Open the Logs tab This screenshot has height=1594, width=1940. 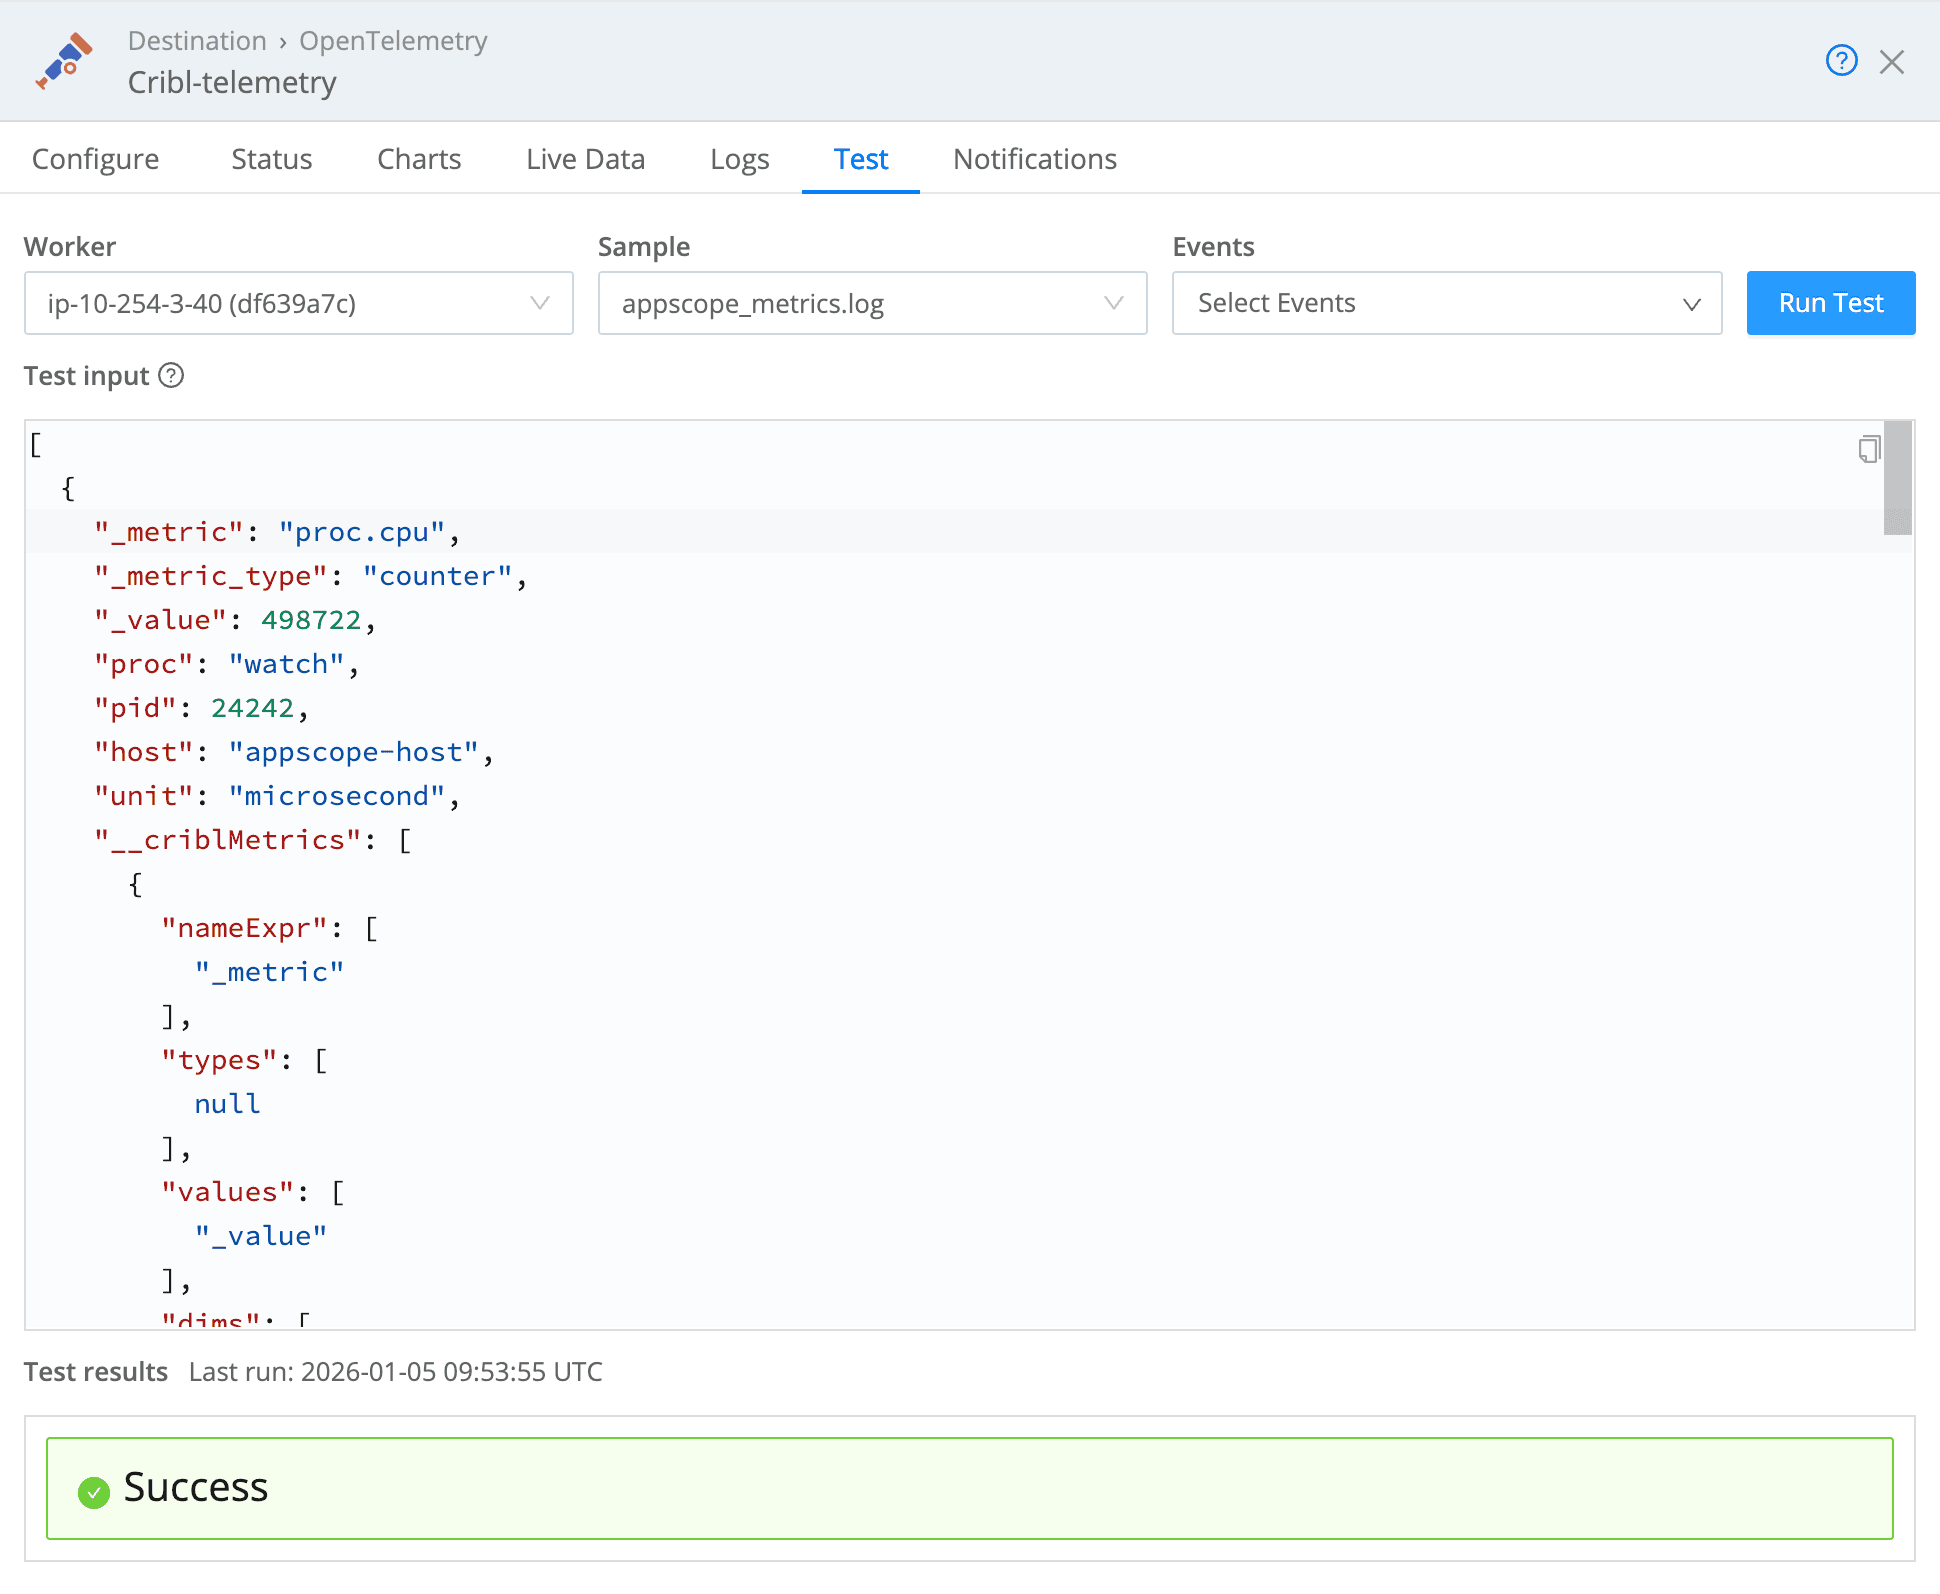(739, 159)
